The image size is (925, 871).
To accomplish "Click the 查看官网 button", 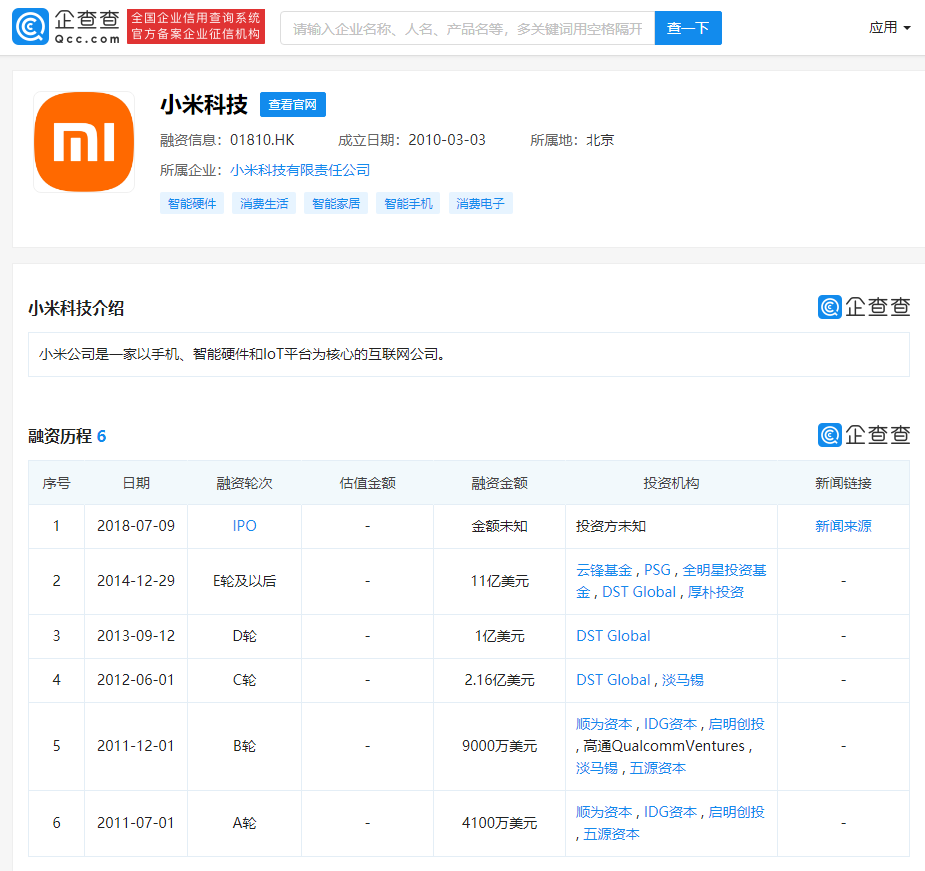I will (x=293, y=105).
